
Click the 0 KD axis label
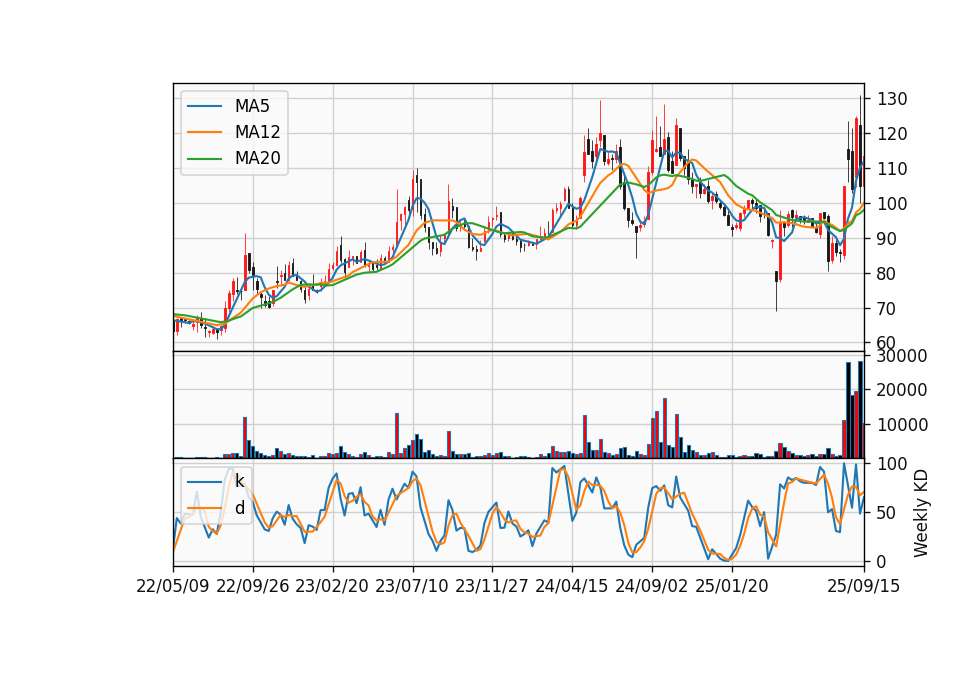(882, 561)
